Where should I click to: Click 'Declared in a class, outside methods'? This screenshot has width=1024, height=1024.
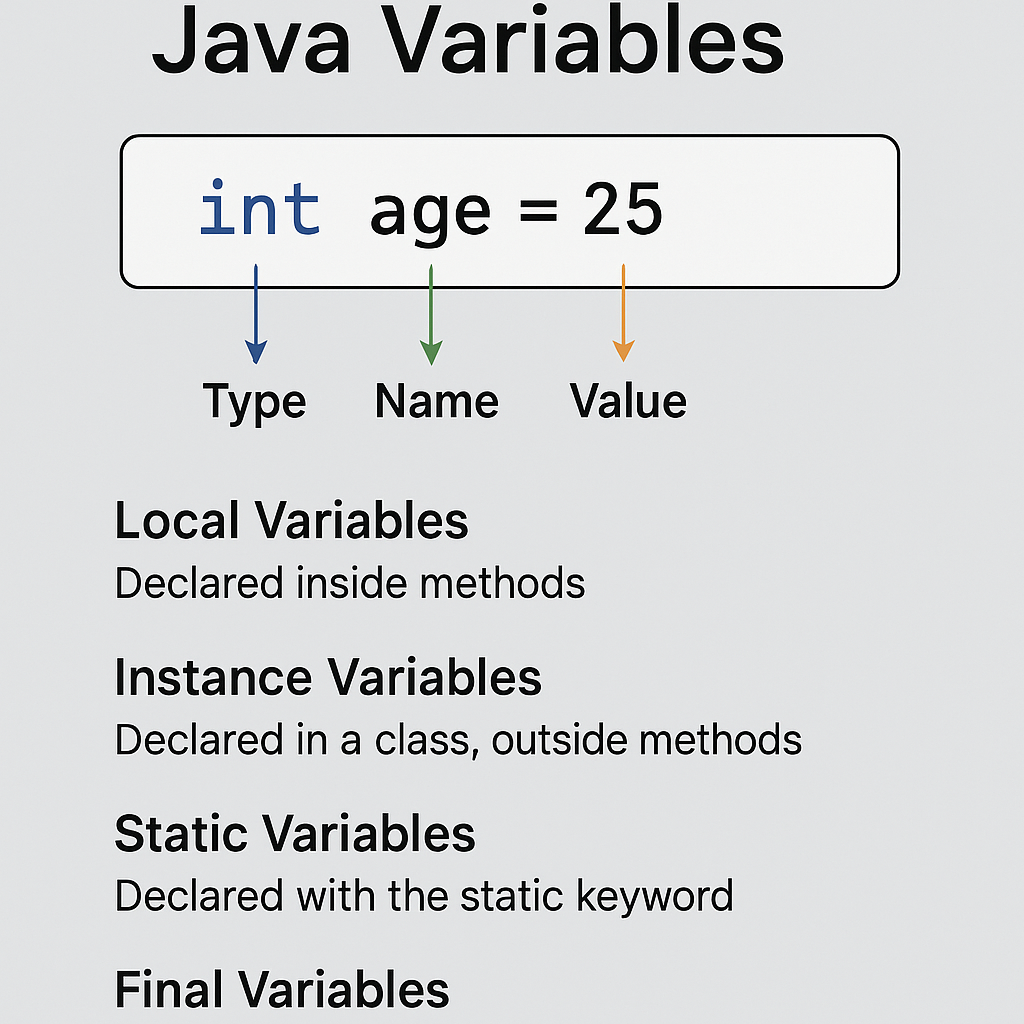(458, 740)
